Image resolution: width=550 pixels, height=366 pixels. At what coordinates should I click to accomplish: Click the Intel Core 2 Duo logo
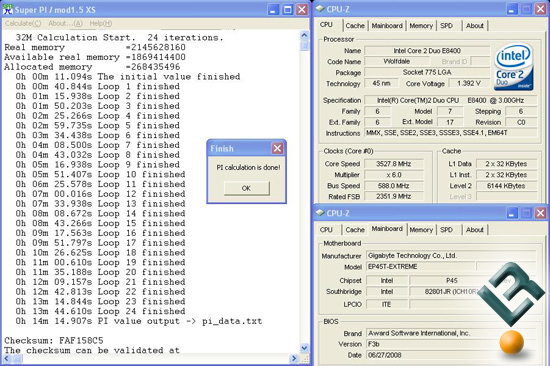coord(514,67)
